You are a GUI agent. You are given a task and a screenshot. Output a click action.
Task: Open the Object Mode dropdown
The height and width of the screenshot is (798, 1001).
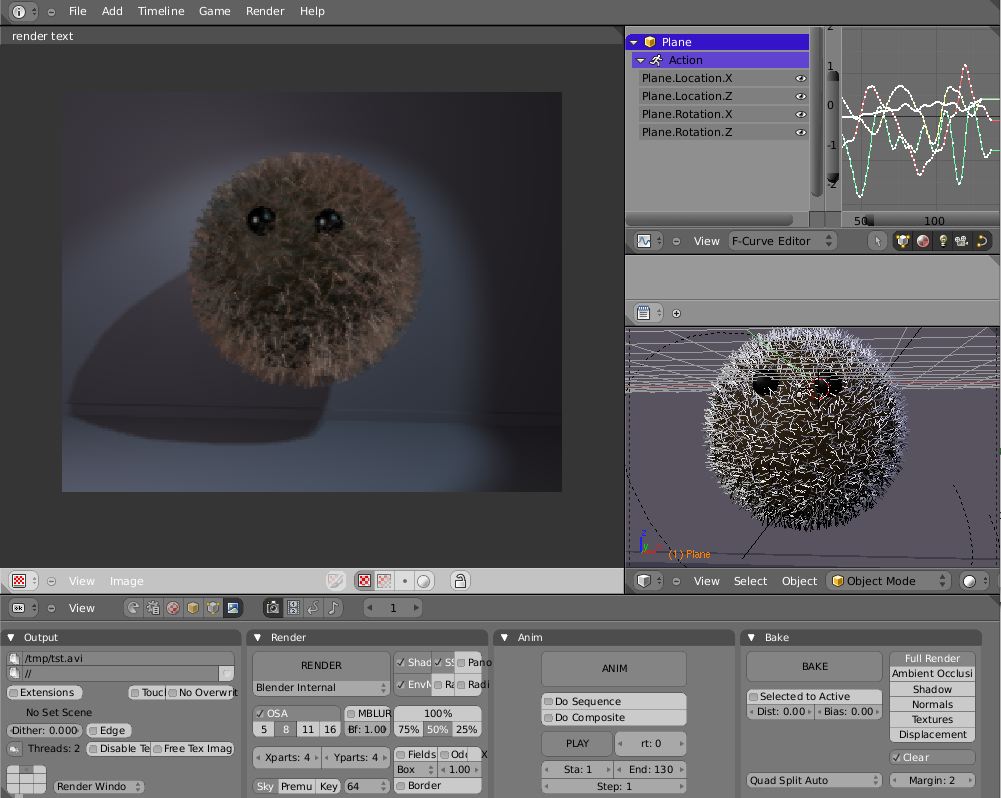[888, 581]
